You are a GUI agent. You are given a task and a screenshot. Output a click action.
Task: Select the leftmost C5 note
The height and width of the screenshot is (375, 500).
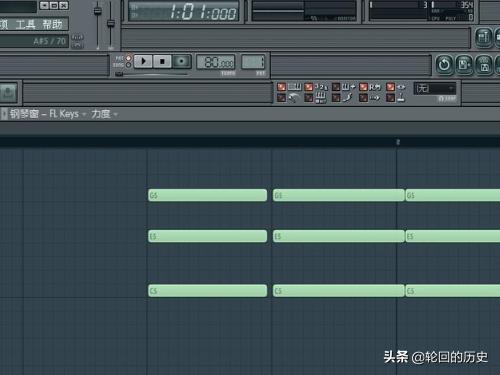click(207, 291)
